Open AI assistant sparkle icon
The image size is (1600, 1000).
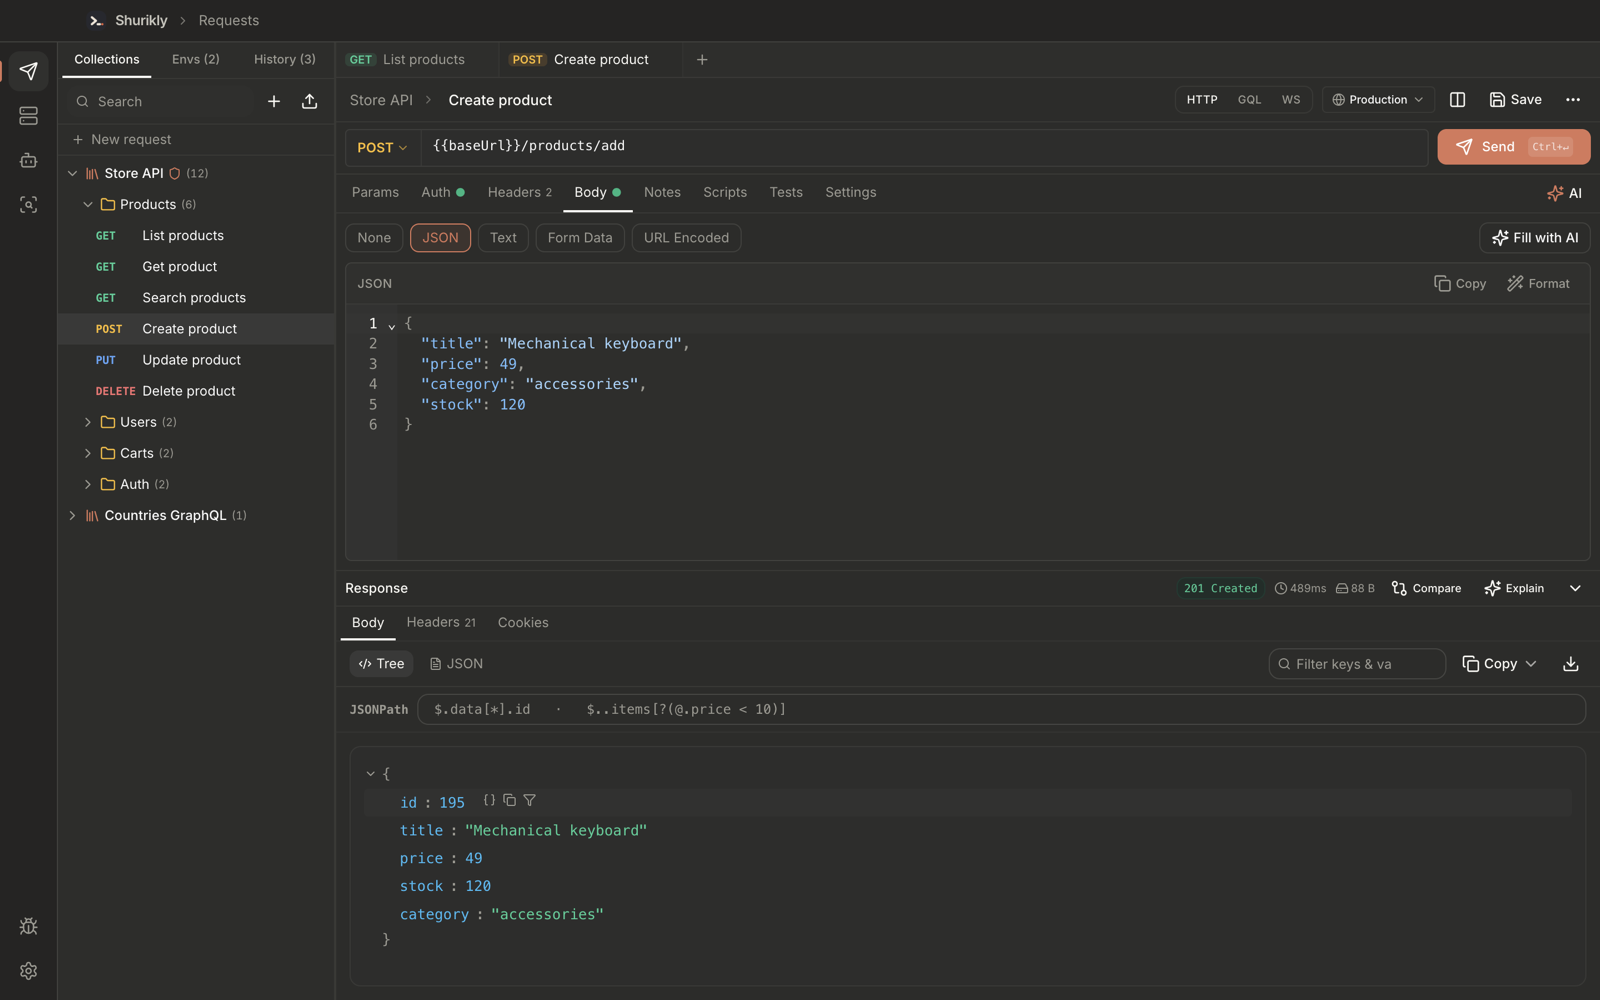pyautogui.click(x=1564, y=193)
